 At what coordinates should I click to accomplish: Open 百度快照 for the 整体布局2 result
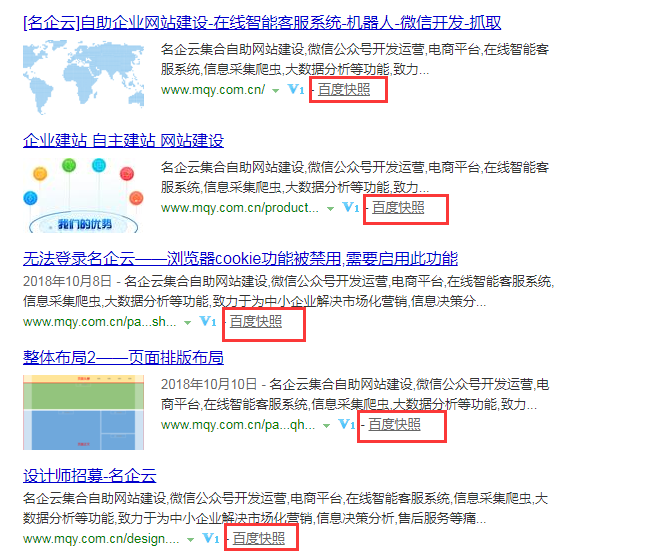394,424
